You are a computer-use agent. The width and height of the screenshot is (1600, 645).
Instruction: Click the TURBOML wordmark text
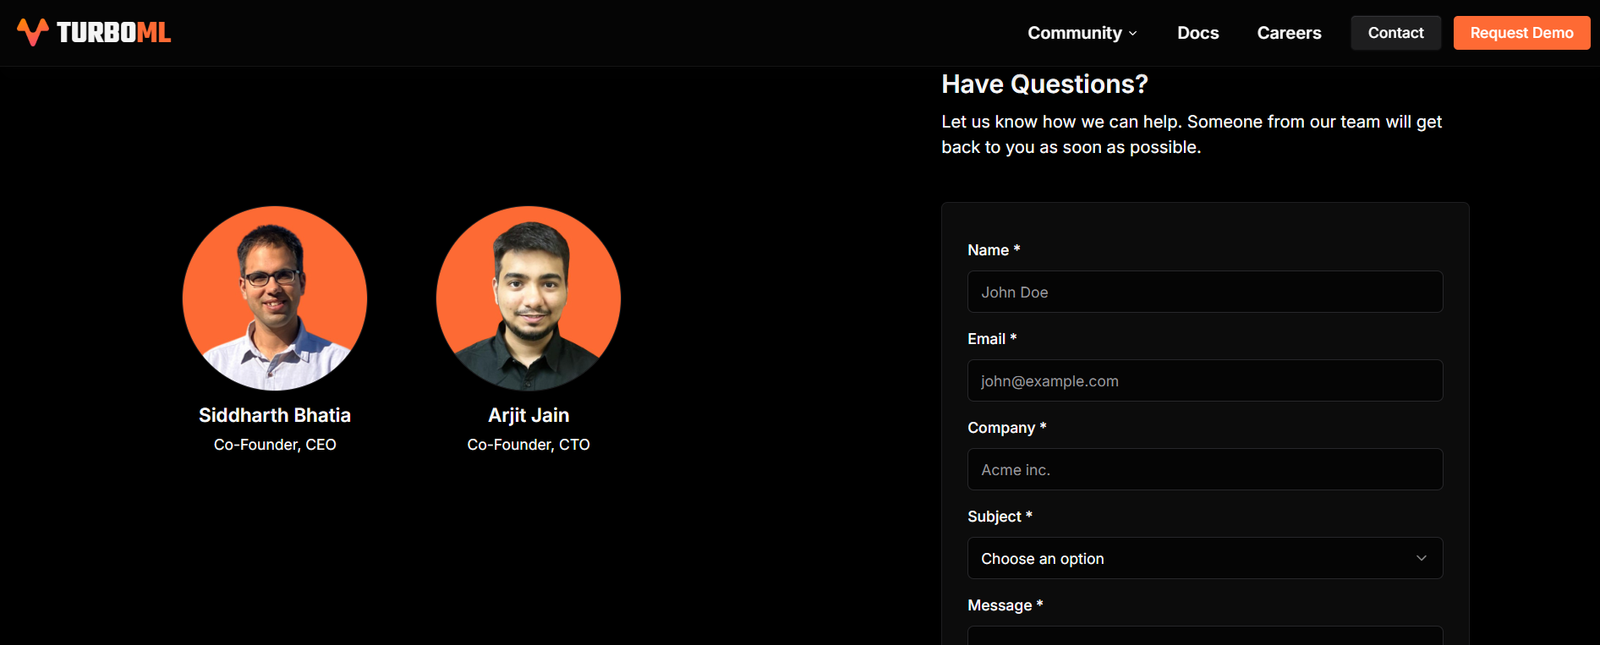tap(114, 33)
